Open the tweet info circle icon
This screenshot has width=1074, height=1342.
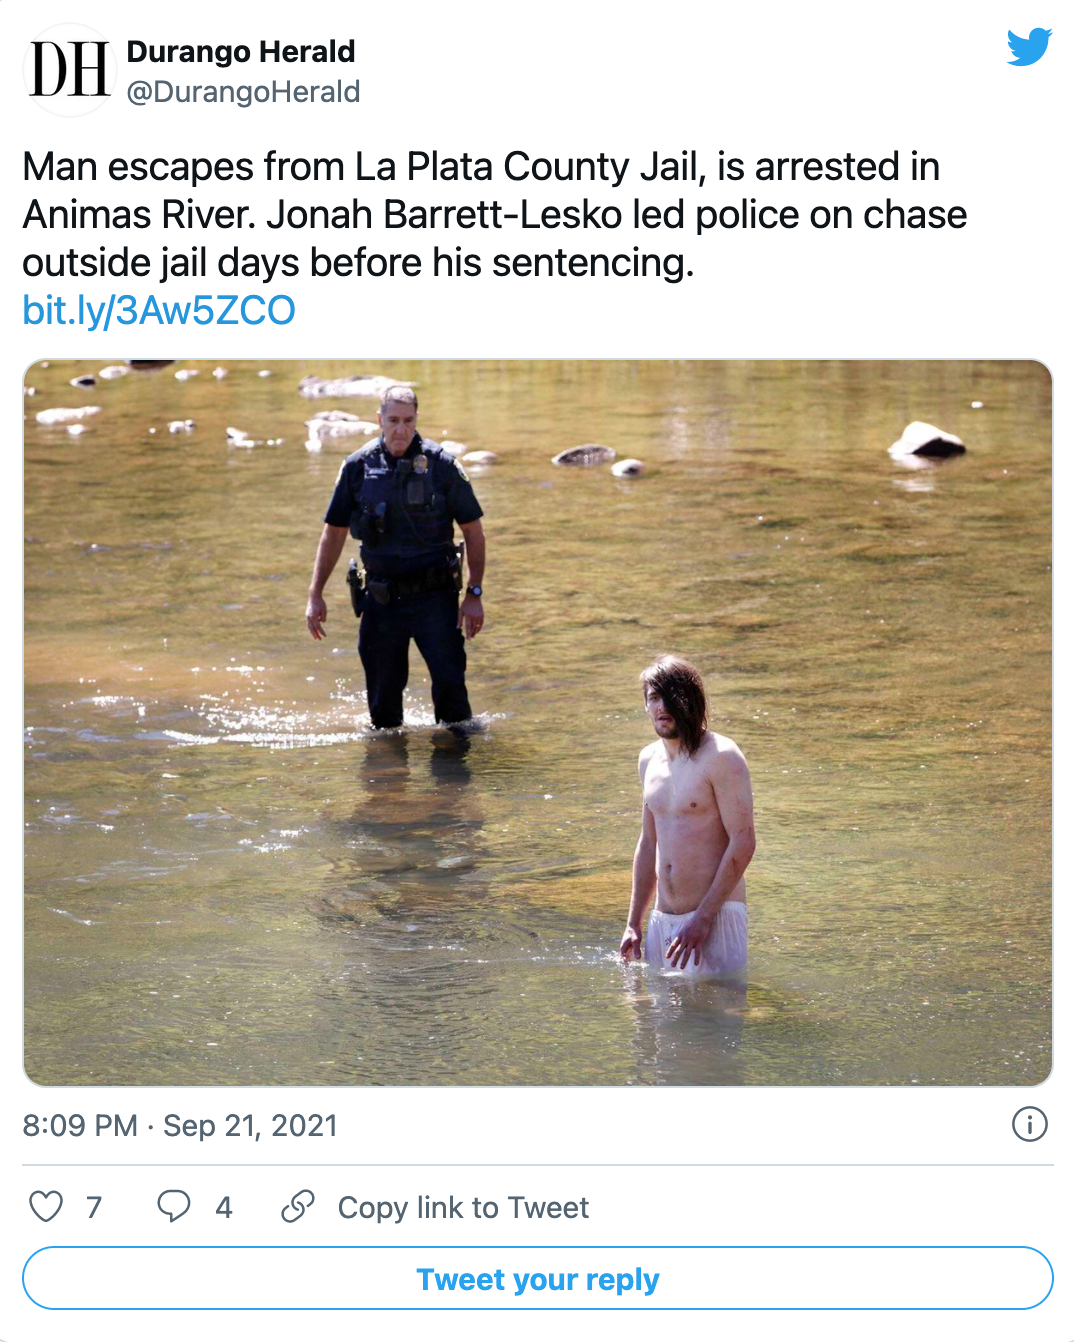click(1030, 1124)
